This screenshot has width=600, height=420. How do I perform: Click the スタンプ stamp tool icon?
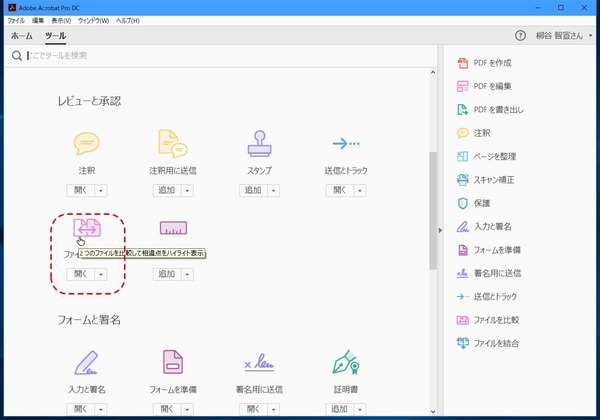pyautogui.click(x=259, y=143)
